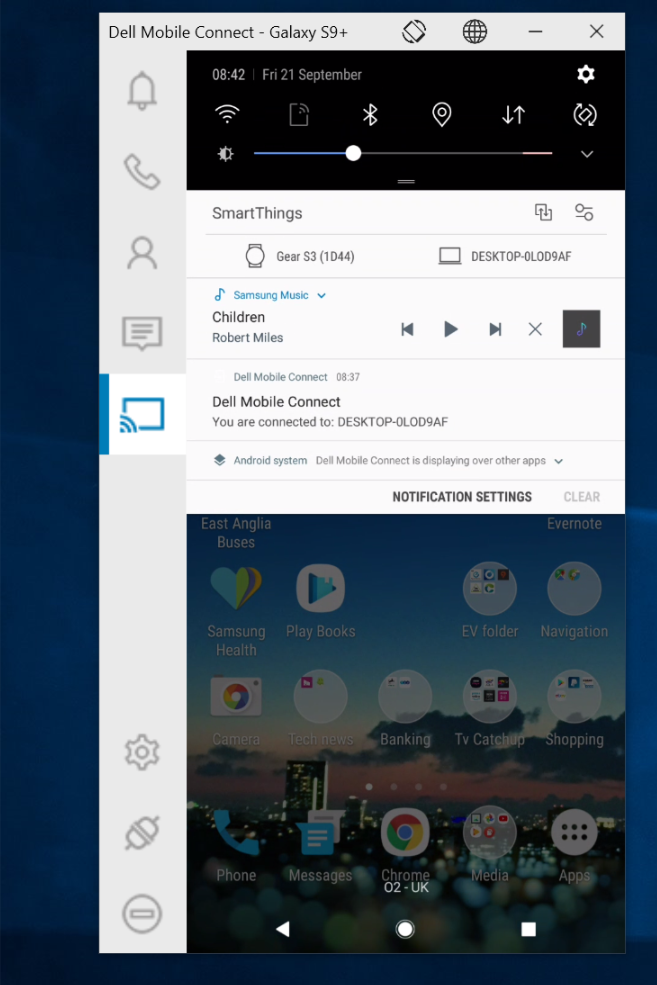Click the Android system layers icon
The width and height of the screenshot is (657, 985).
(219, 460)
